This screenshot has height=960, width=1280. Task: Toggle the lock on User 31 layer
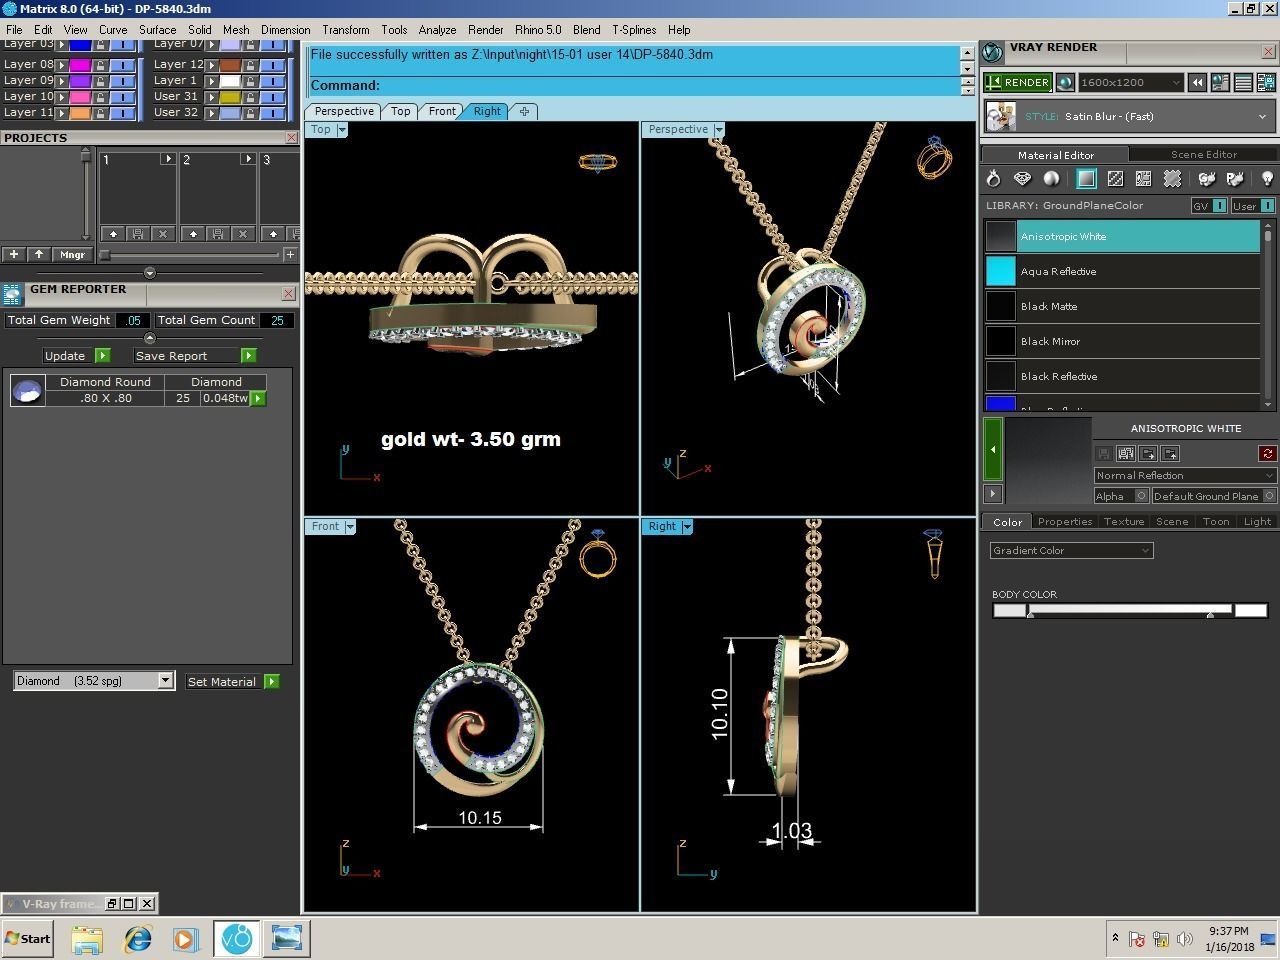[251, 96]
